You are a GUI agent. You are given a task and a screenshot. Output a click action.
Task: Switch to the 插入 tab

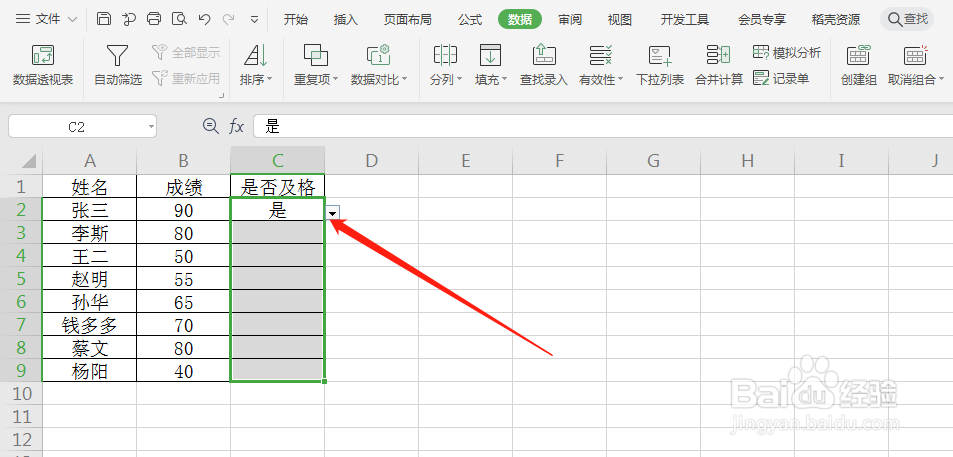(346, 19)
